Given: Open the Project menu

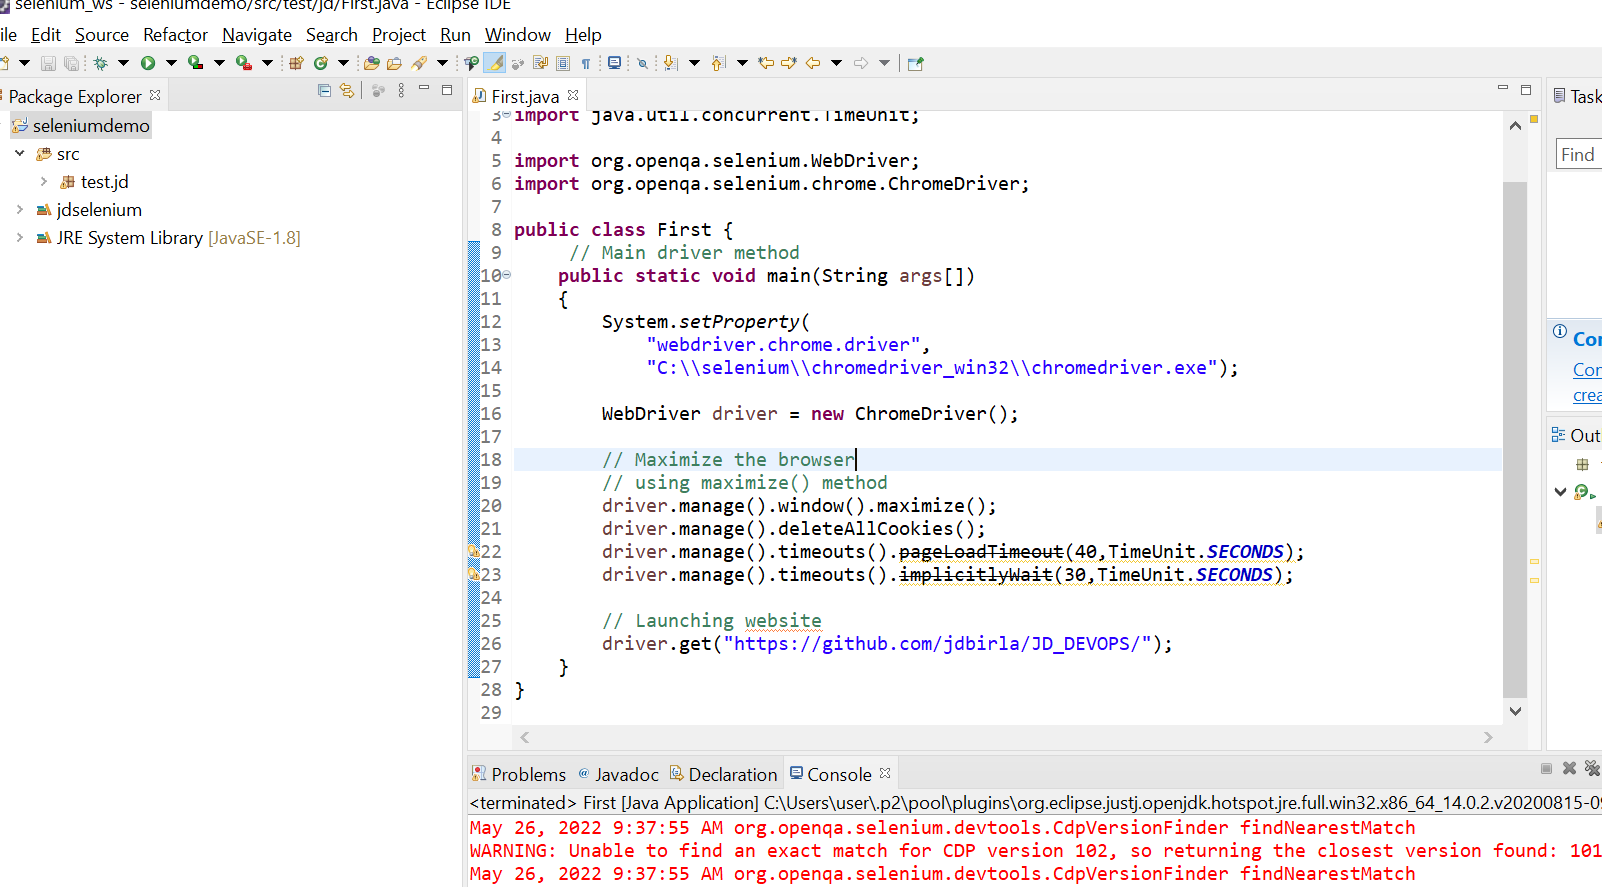Looking at the screenshot, I should [399, 35].
